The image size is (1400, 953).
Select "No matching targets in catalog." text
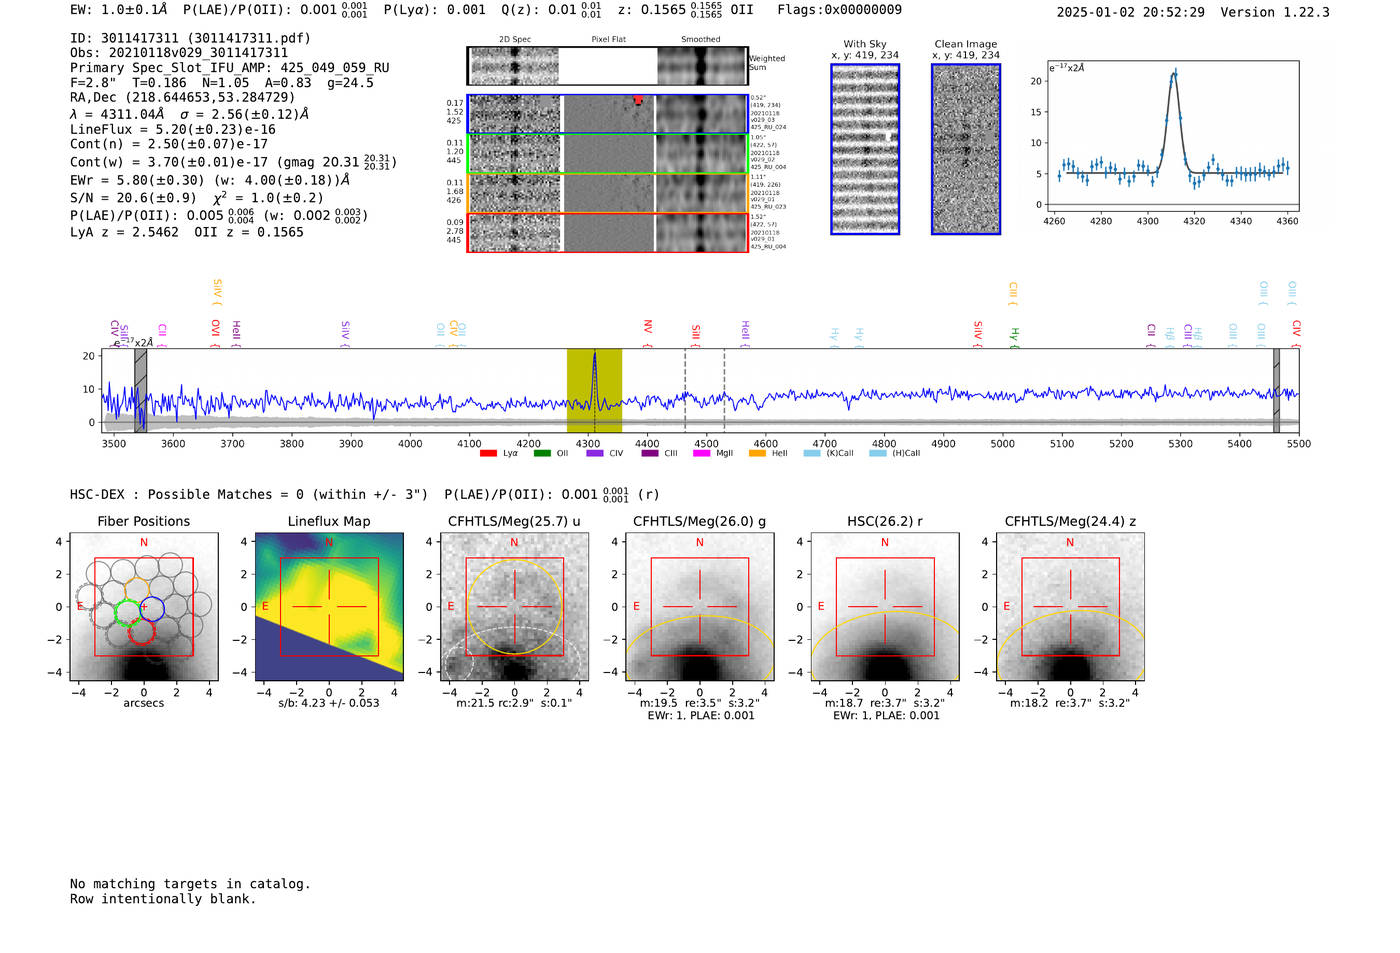190,884
